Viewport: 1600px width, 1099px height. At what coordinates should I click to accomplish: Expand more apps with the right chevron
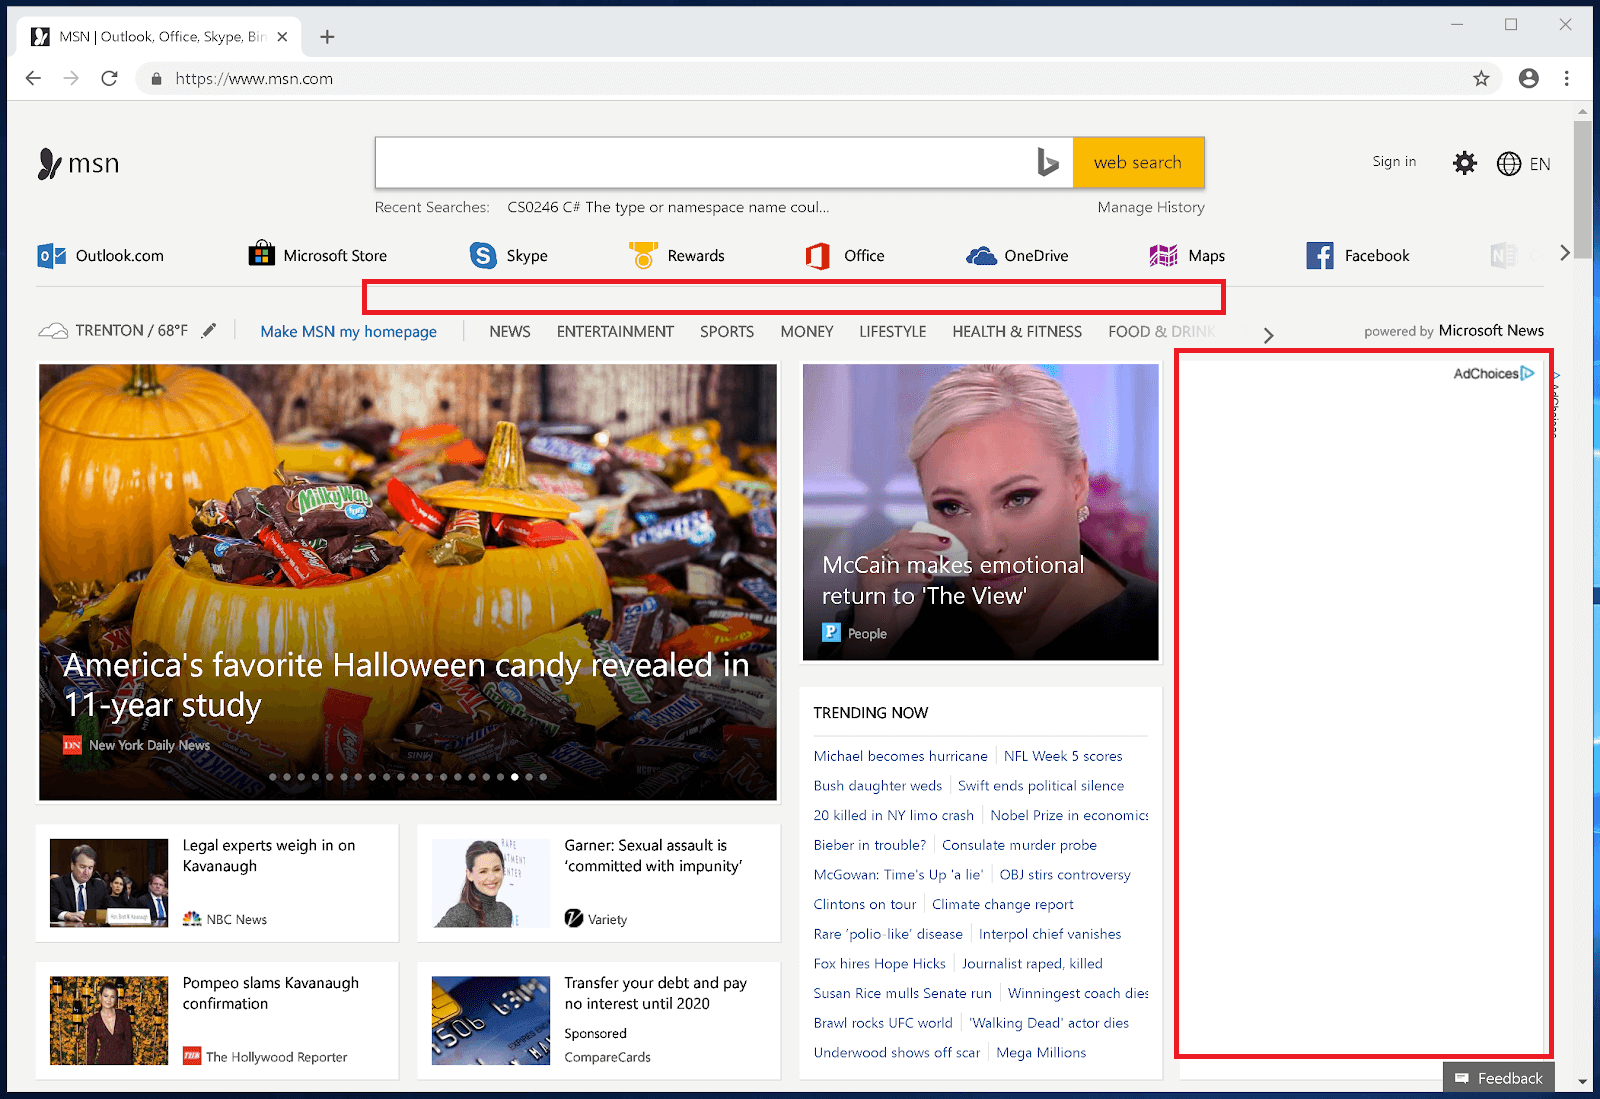coord(1563,253)
